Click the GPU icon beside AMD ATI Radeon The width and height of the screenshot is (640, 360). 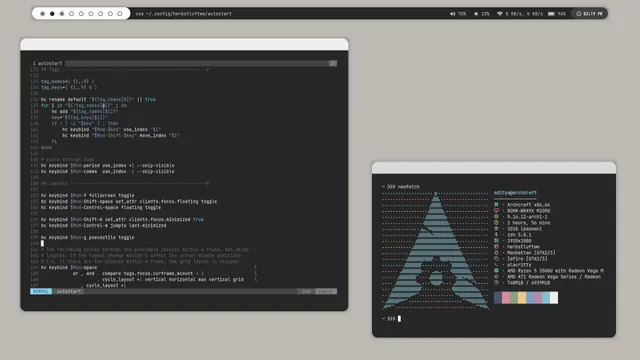pos(496,277)
